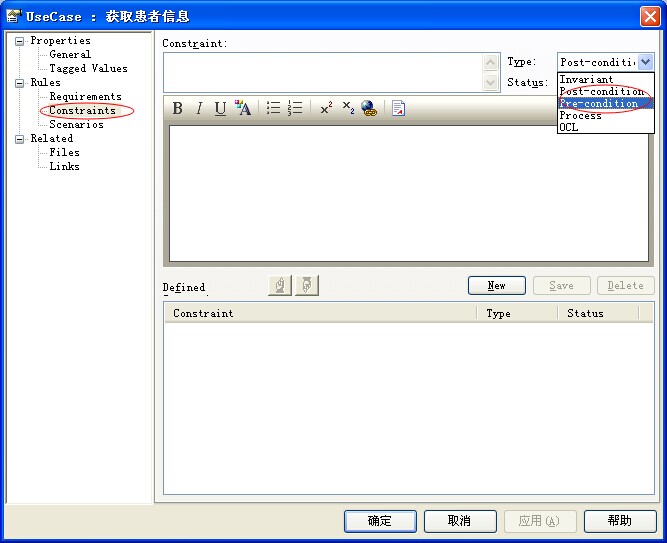Open Requirements under Rules
Viewport: 667px width, 543px height.
(86, 97)
